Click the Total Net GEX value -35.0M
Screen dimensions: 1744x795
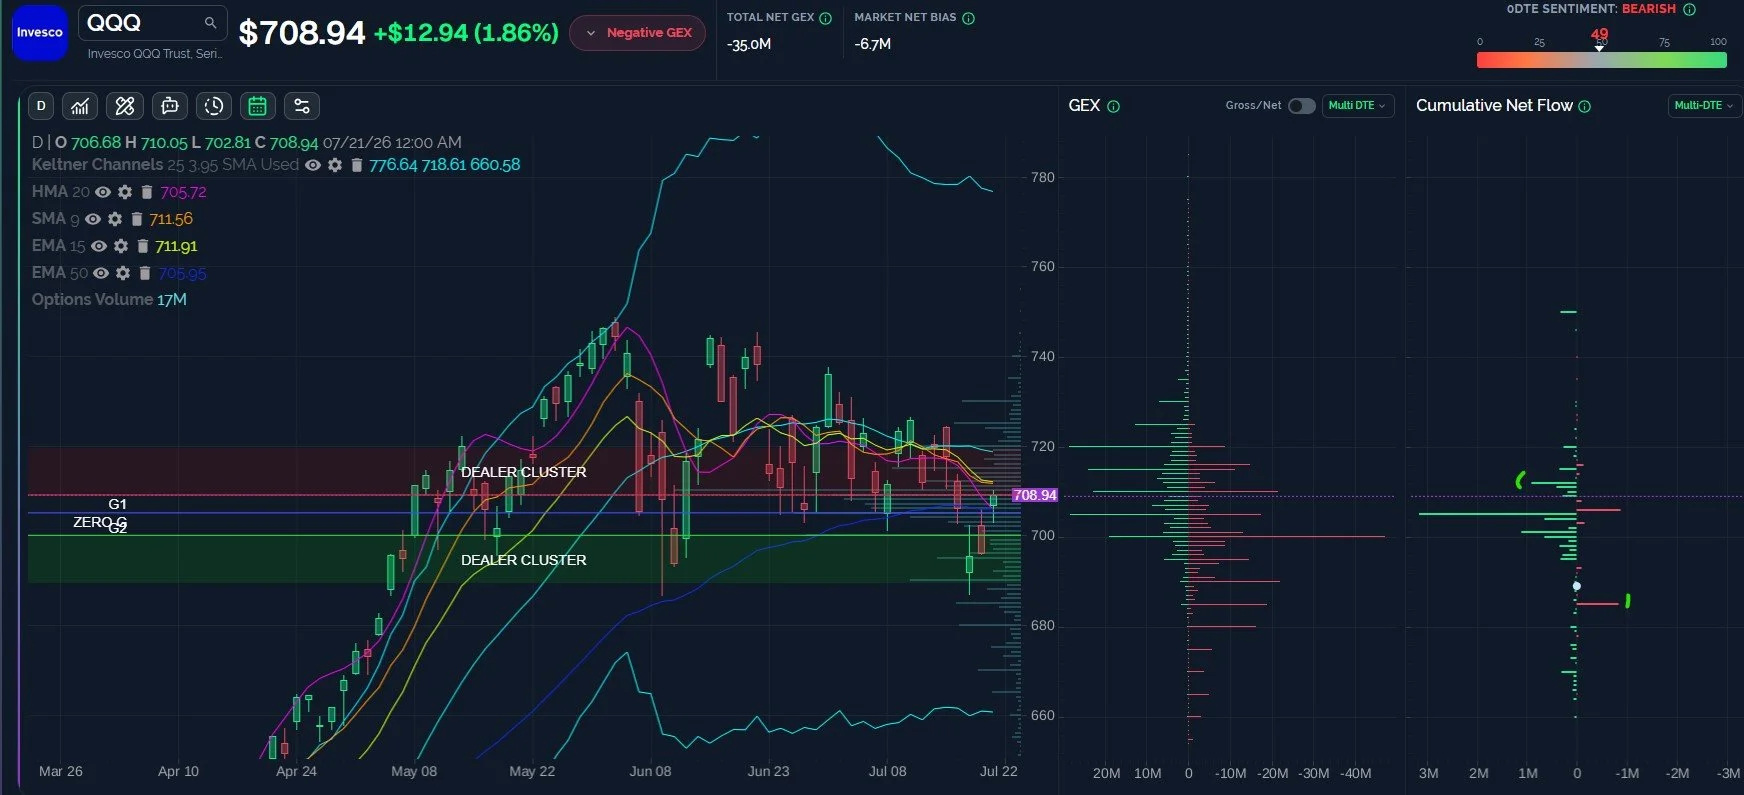pyautogui.click(x=749, y=45)
